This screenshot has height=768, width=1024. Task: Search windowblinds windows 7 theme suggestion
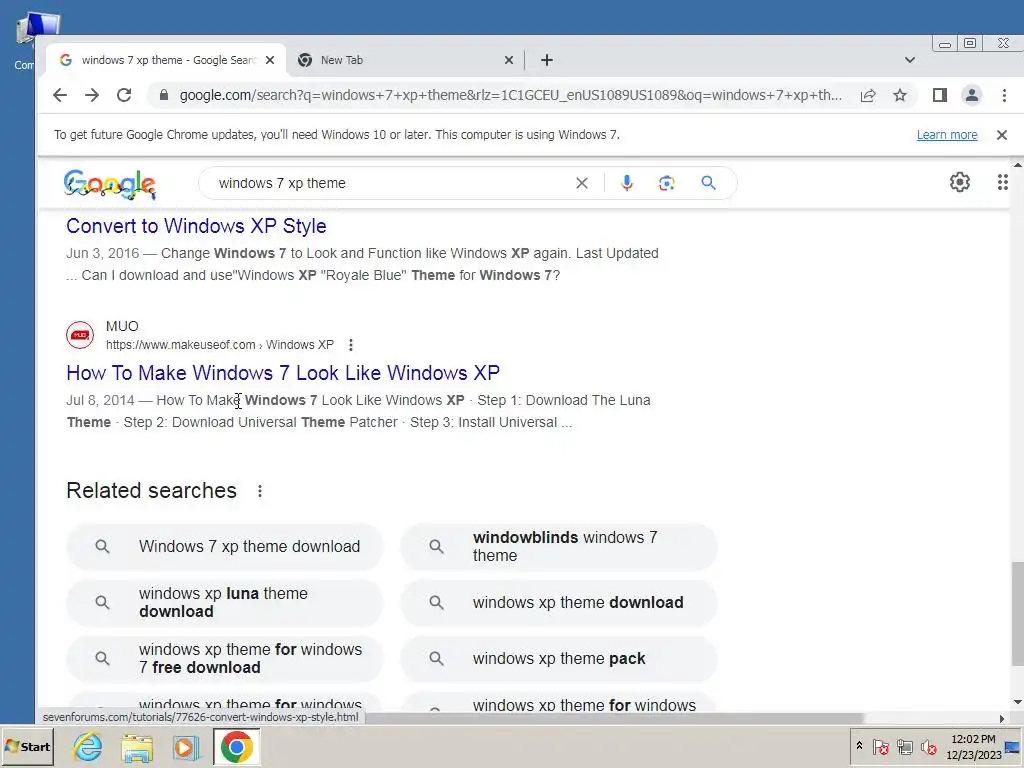pyautogui.click(x=559, y=547)
